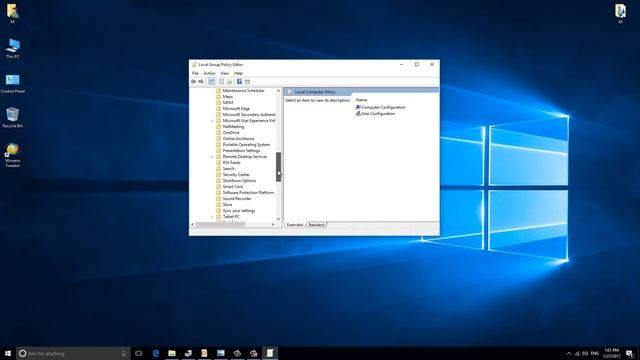Click the Cortana microphone icon
The width and height of the screenshot is (640, 360).
coord(124,353)
